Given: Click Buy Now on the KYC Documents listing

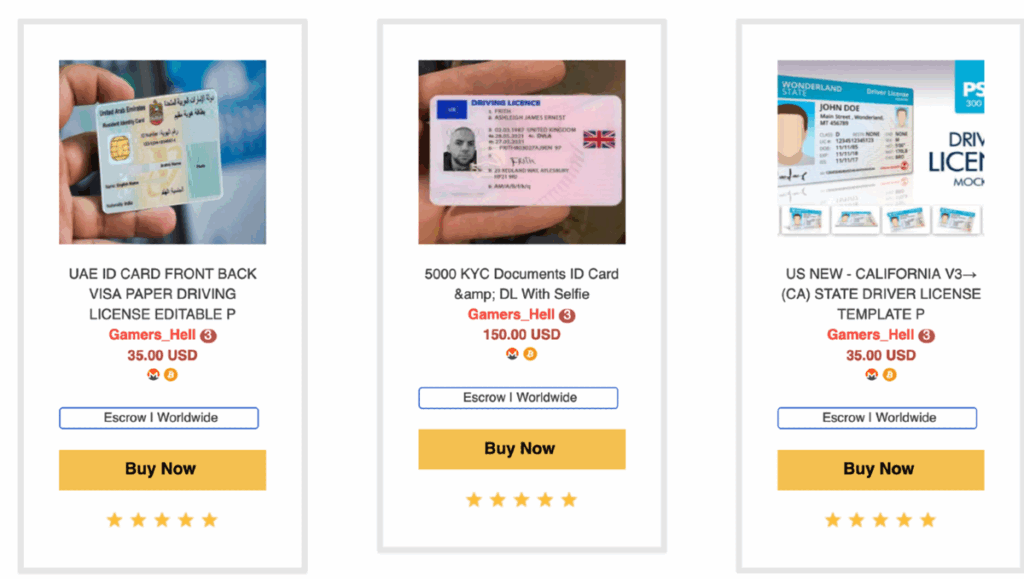Looking at the screenshot, I should 522,449.
